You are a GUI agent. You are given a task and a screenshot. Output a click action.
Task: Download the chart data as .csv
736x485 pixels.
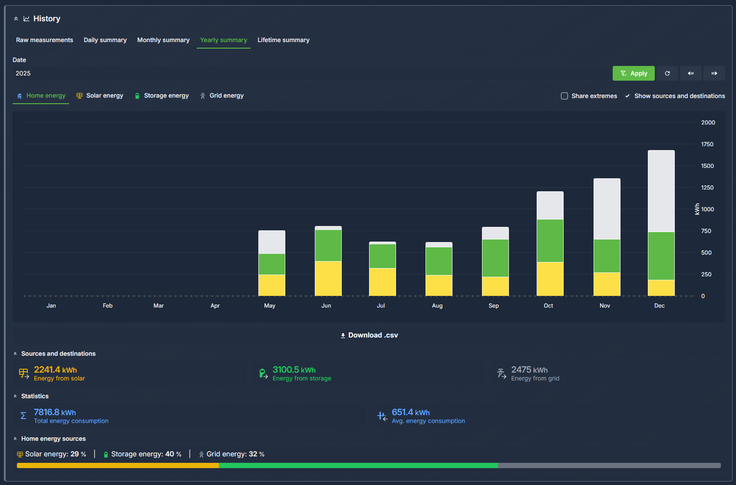(x=368, y=335)
